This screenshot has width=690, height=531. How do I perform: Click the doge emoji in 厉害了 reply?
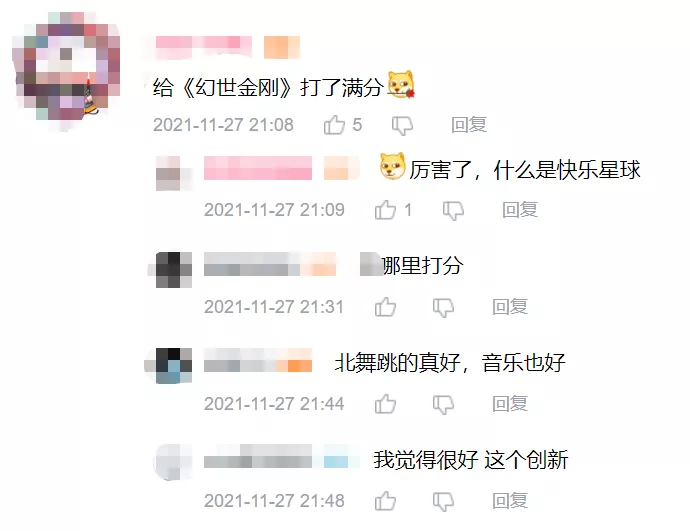392,166
